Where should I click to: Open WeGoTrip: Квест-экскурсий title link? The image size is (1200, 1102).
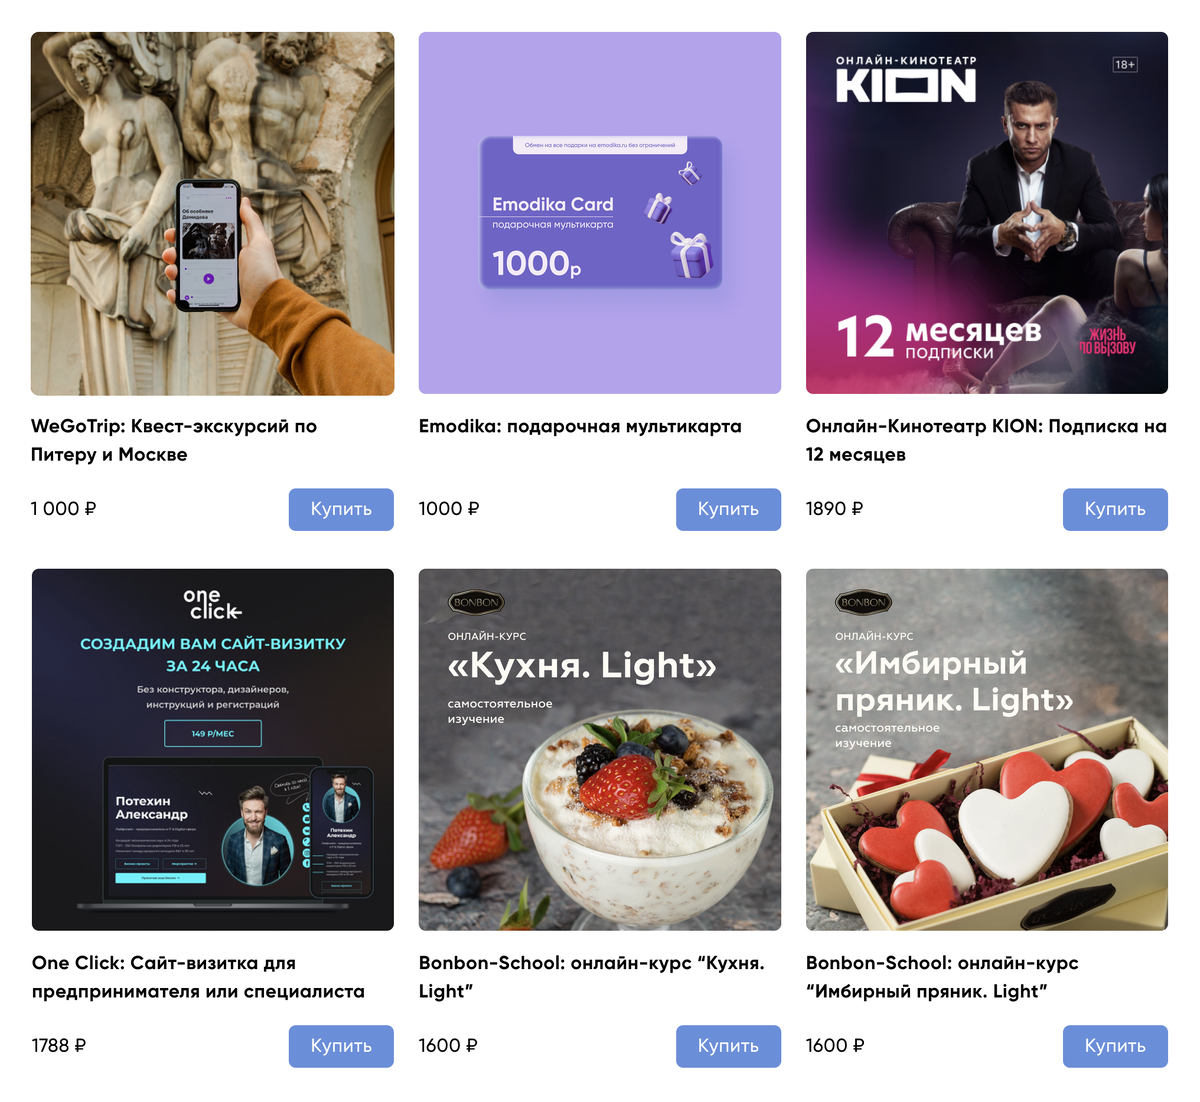click(174, 440)
